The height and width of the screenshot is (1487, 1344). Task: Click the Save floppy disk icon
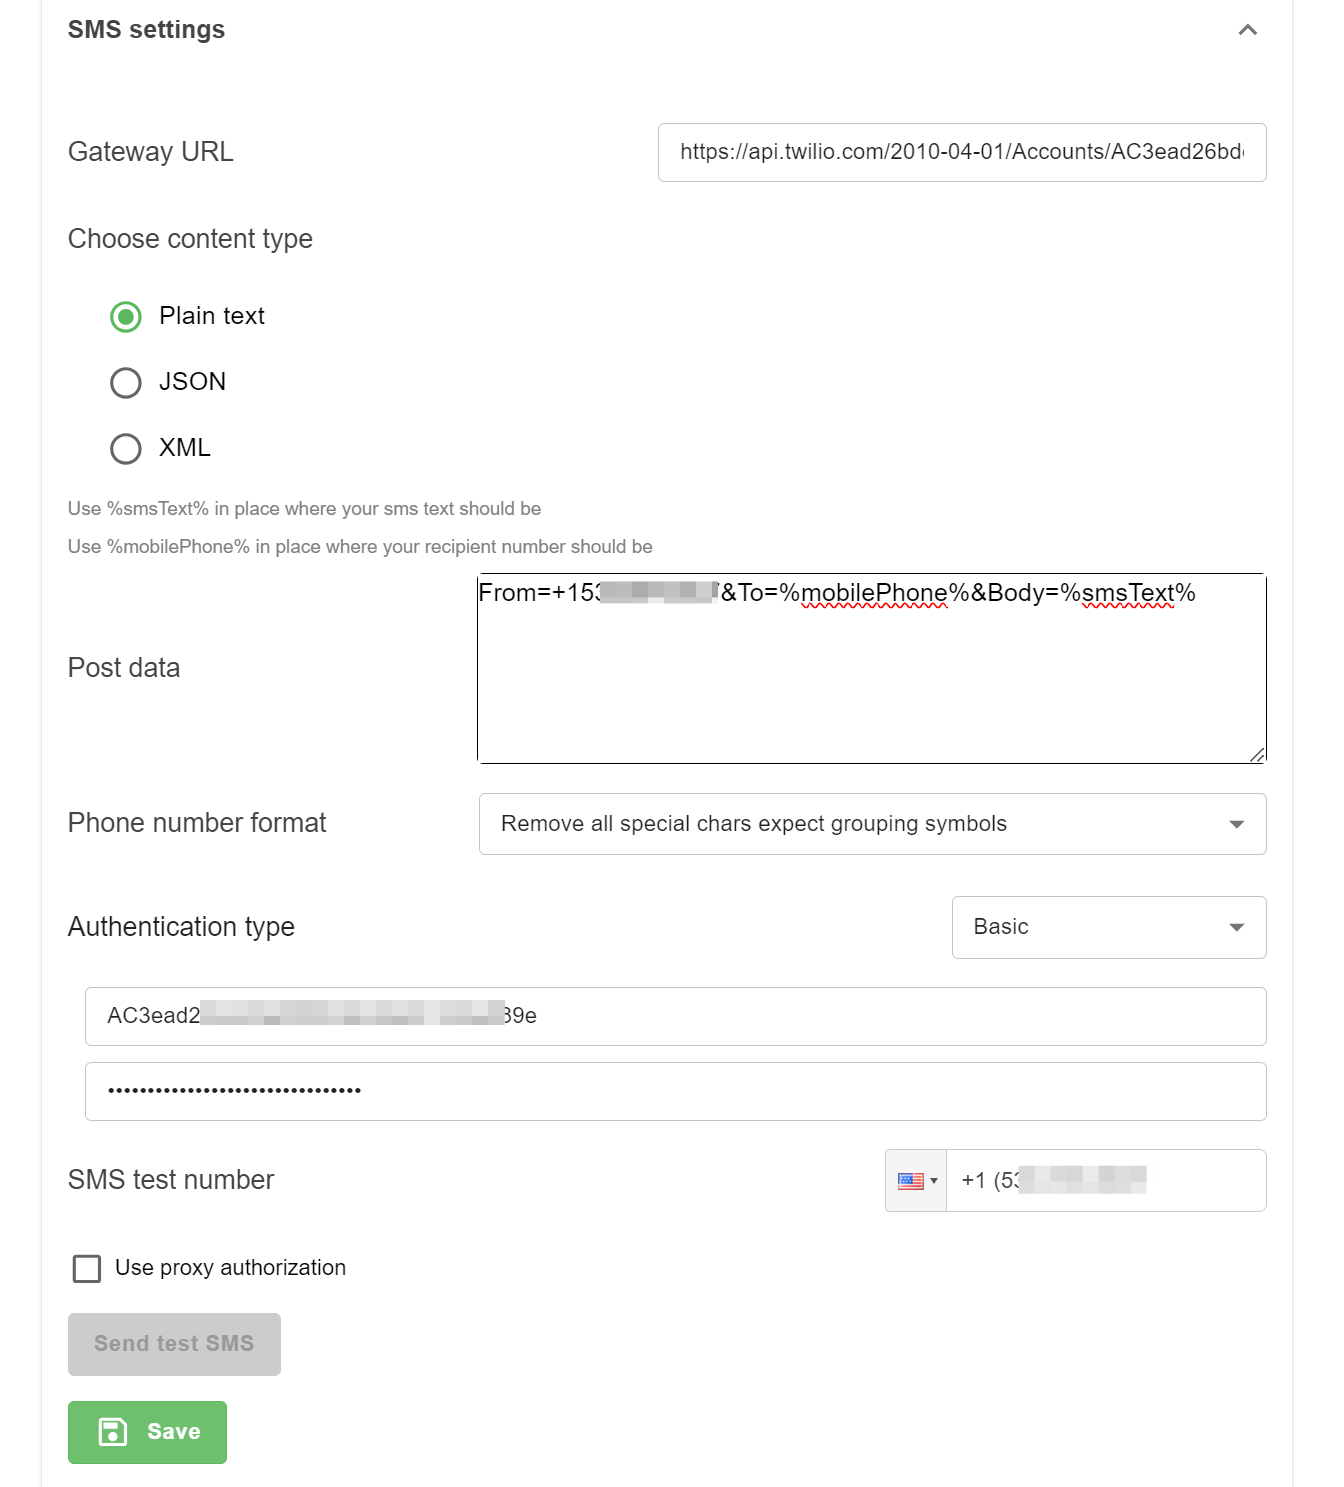pyautogui.click(x=113, y=1431)
